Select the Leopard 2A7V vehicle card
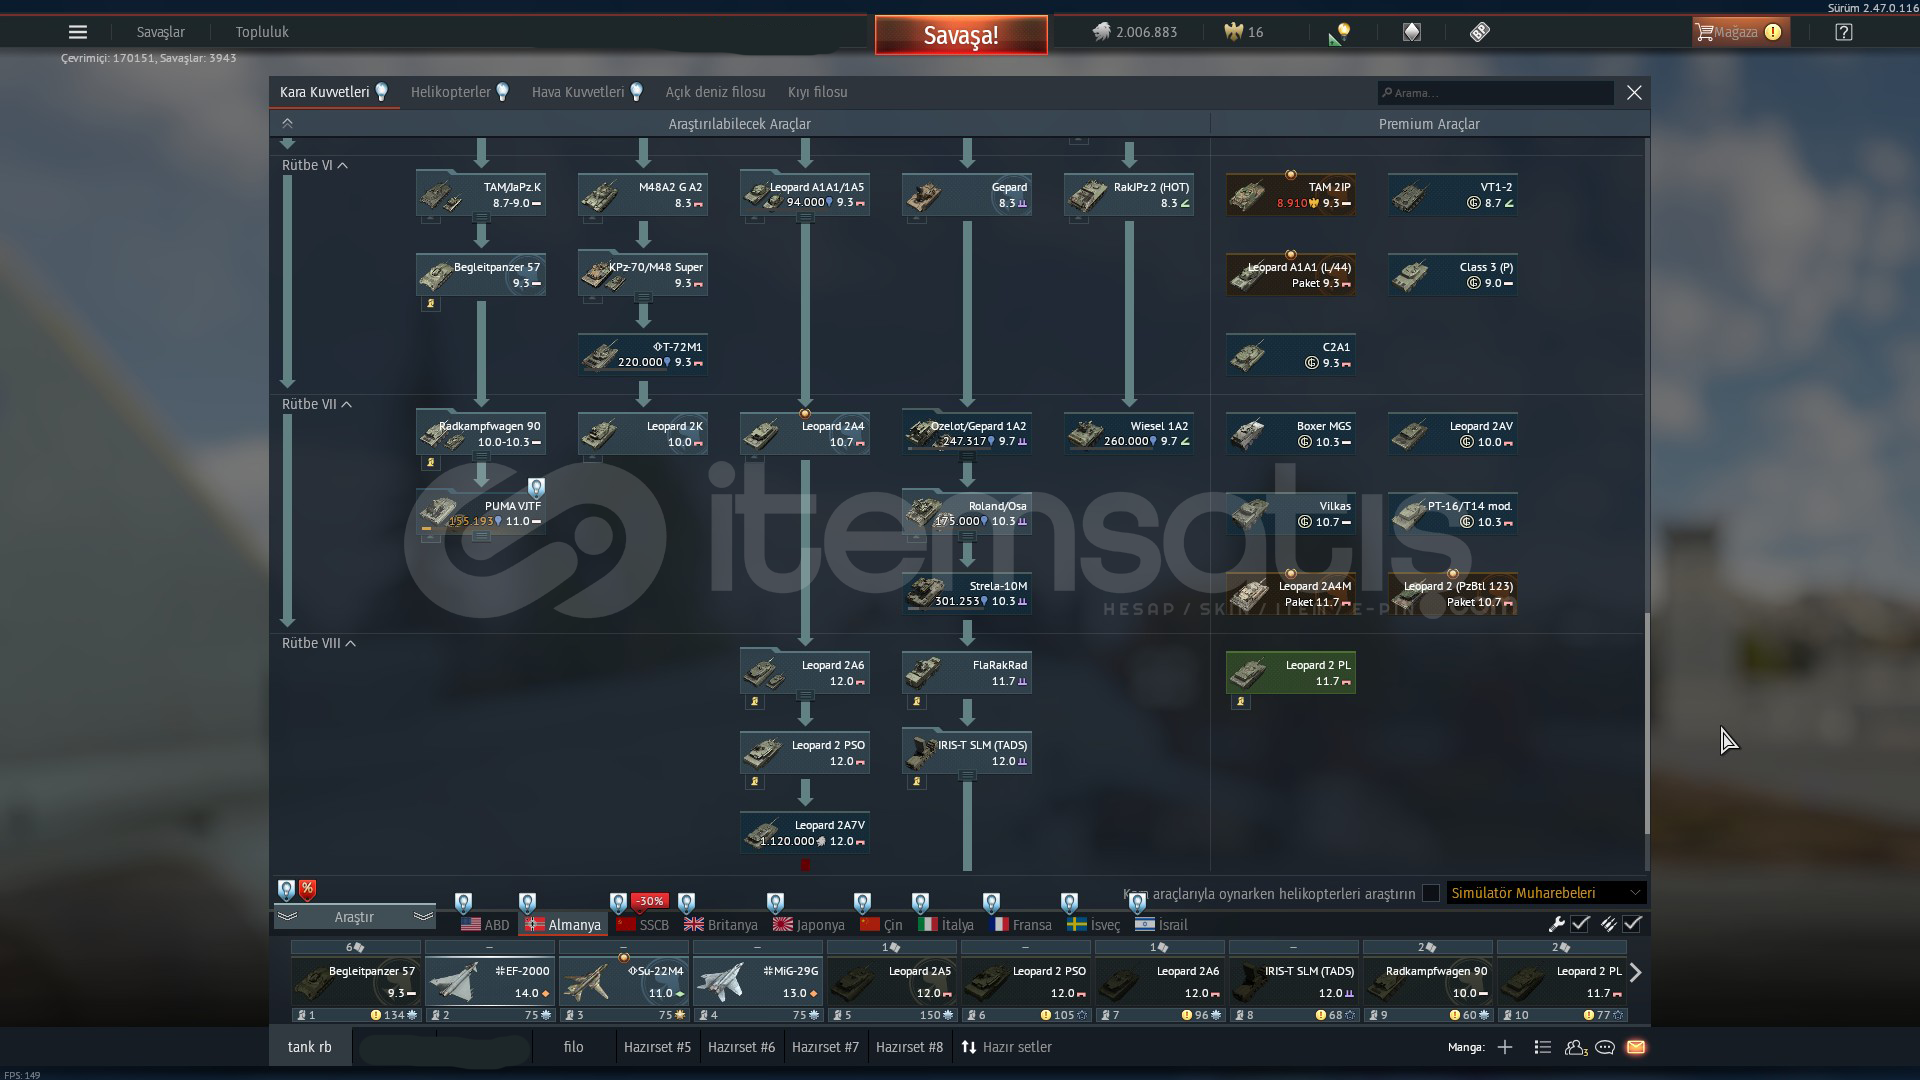 [805, 832]
